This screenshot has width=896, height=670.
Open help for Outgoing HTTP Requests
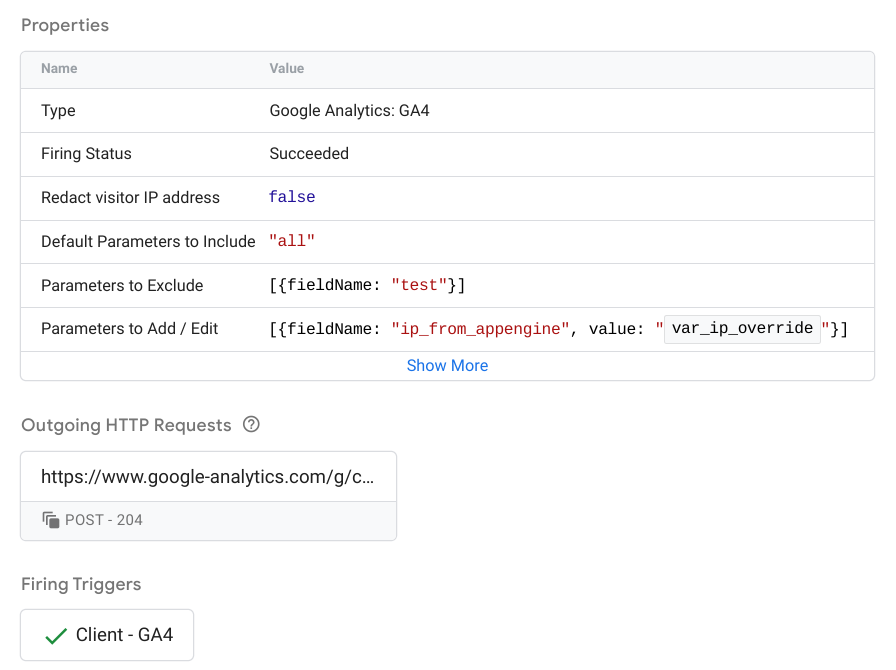point(250,424)
